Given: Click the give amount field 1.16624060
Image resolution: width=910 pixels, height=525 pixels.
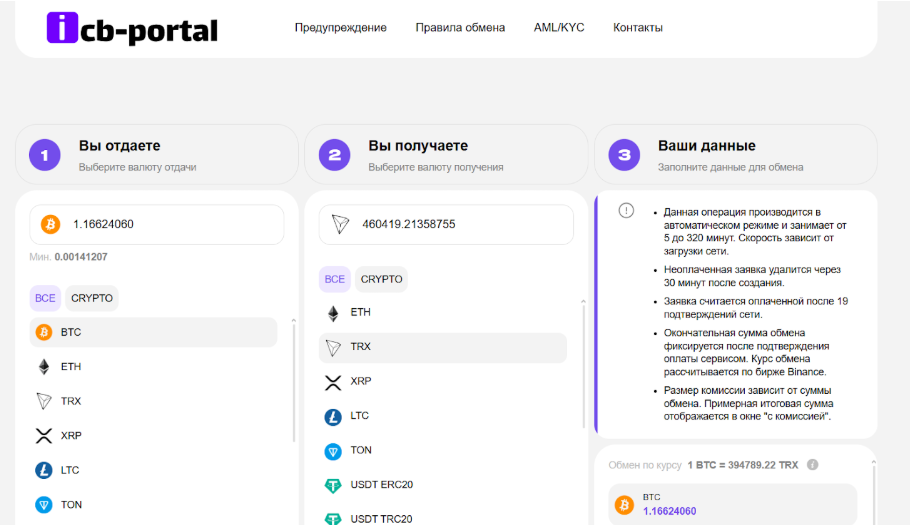Looking at the screenshot, I should click(157, 224).
